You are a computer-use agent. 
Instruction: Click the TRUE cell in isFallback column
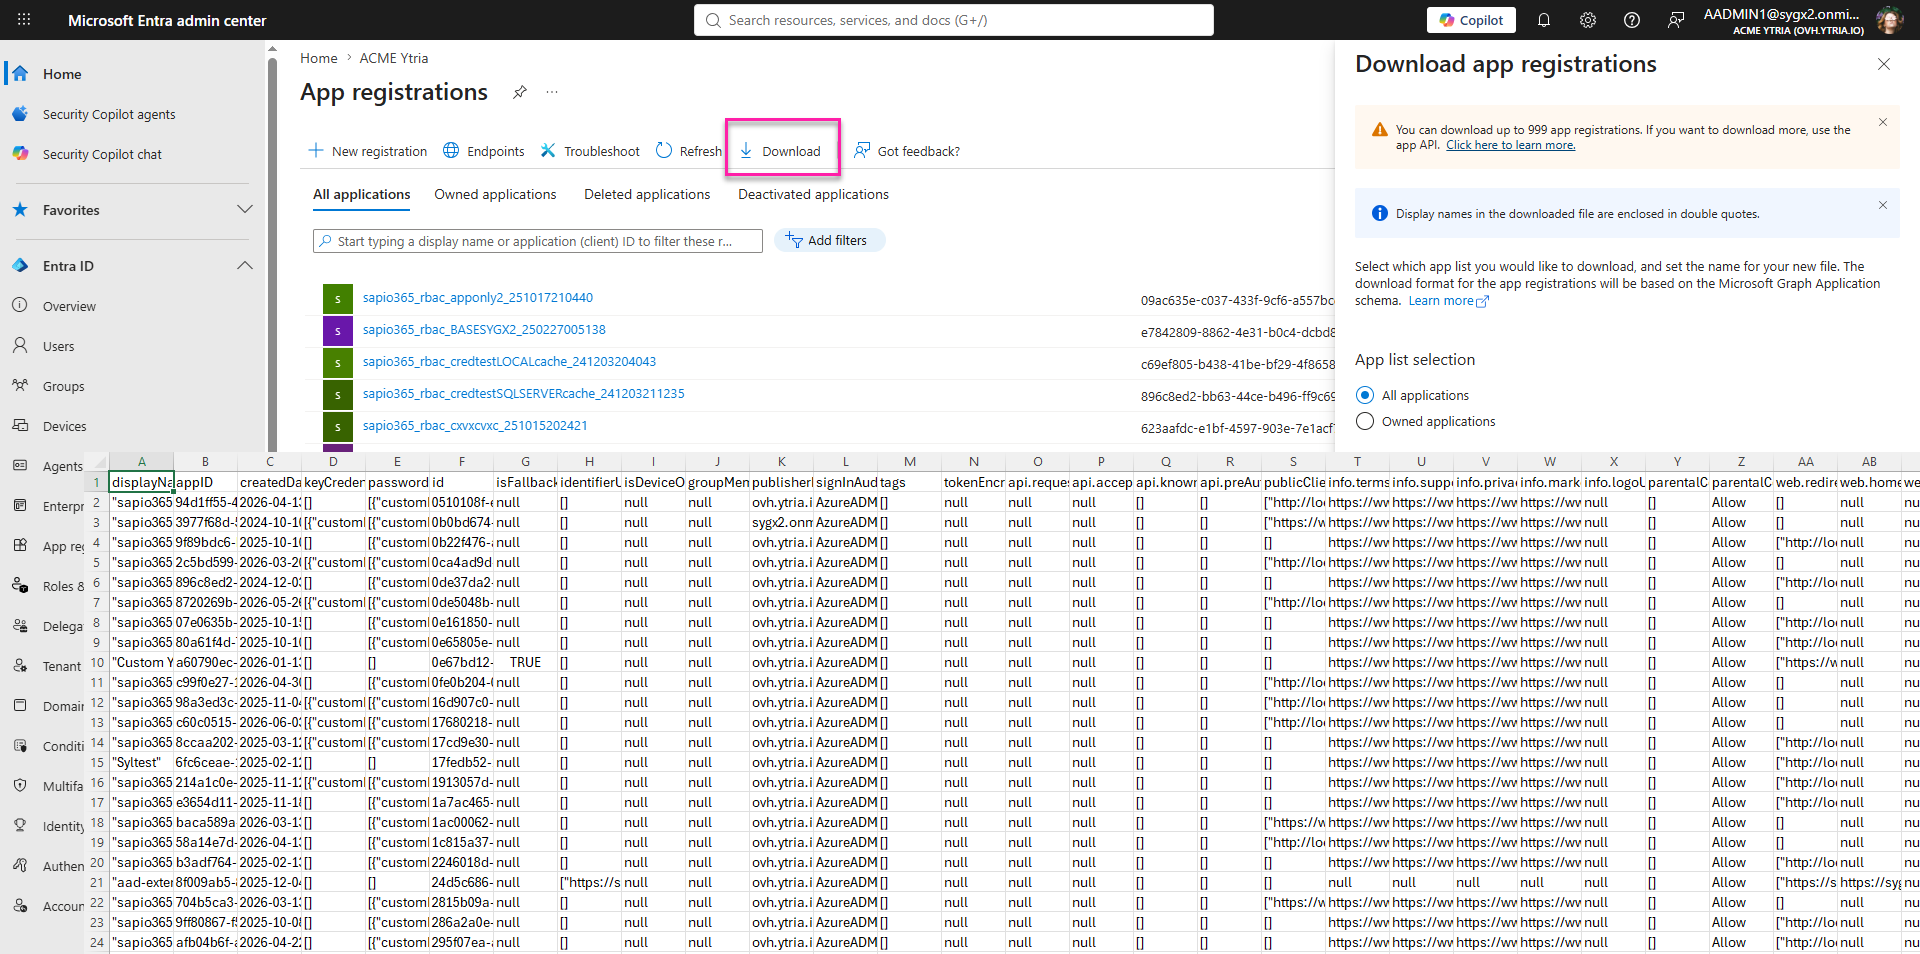525,662
